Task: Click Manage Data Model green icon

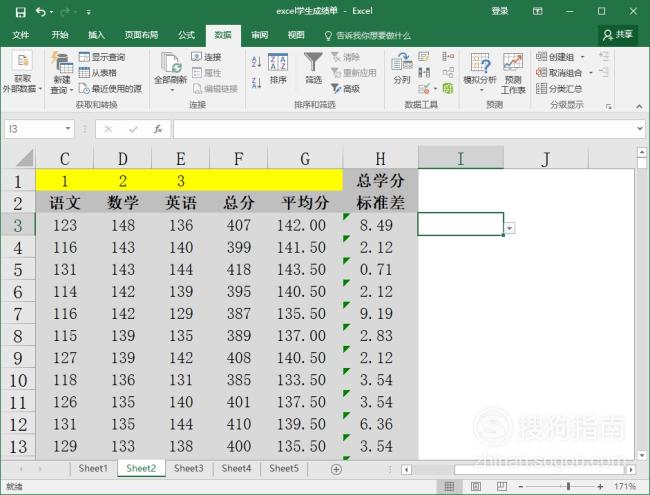Action: click(448, 88)
